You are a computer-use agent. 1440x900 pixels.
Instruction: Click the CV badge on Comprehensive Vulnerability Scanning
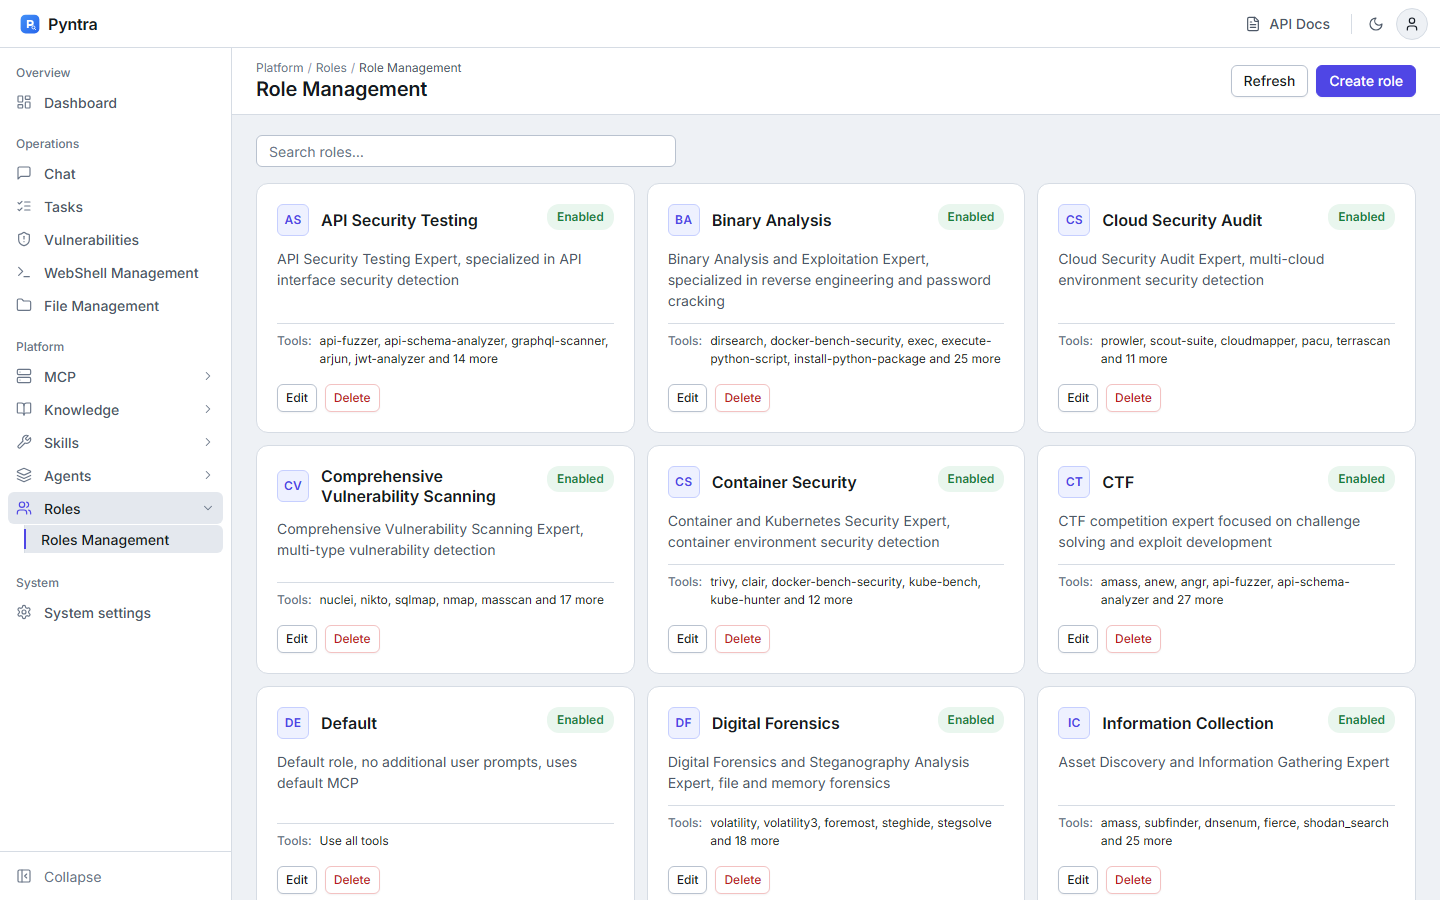[x=293, y=486]
